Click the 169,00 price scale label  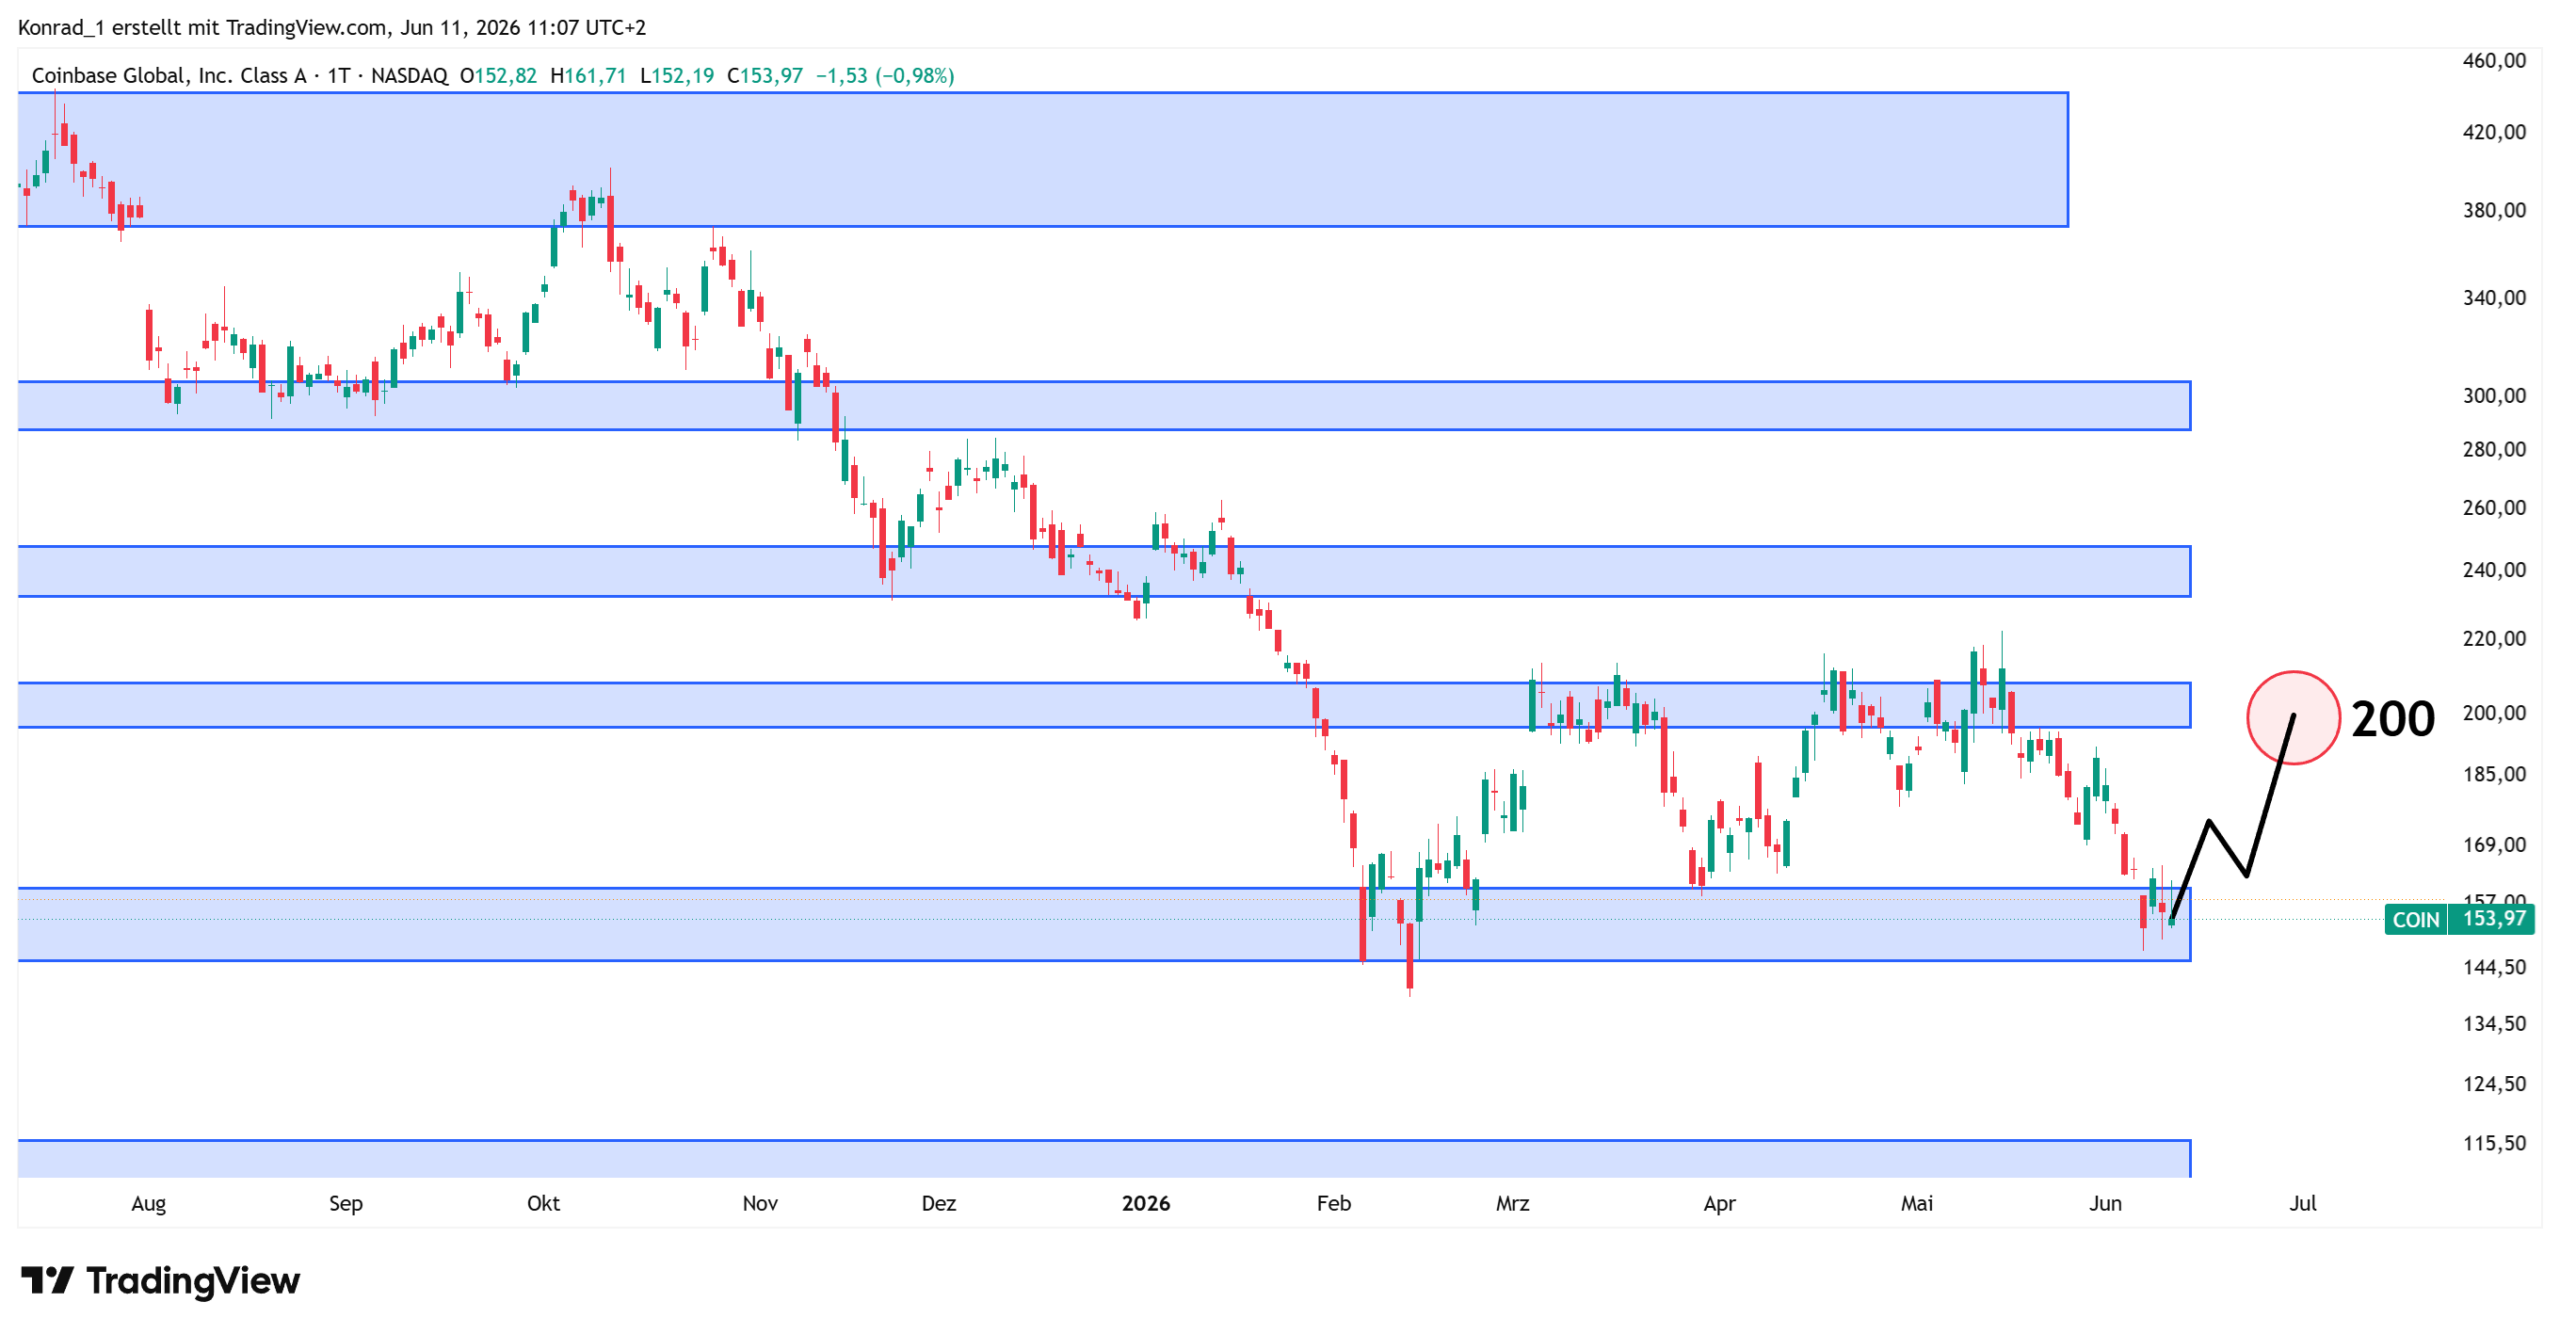pyautogui.click(x=2494, y=844)
